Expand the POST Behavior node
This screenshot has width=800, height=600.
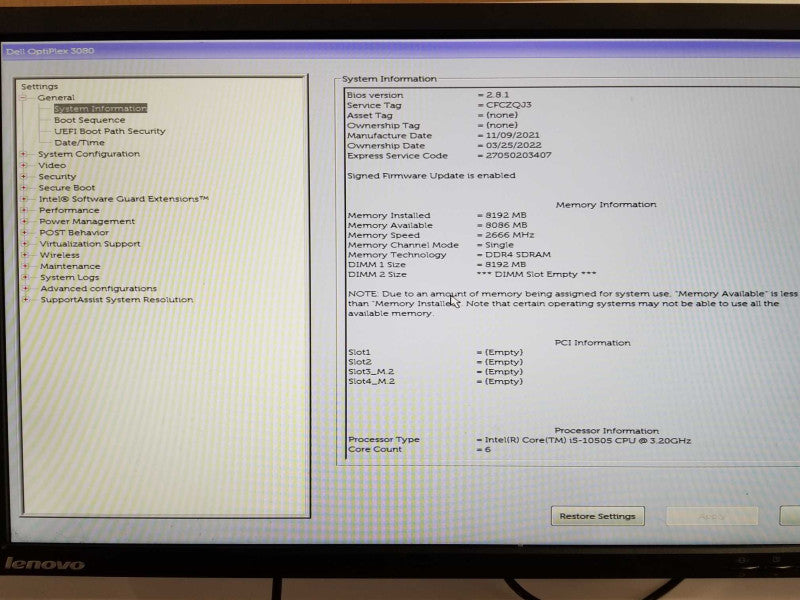click(x=24, y=232)
